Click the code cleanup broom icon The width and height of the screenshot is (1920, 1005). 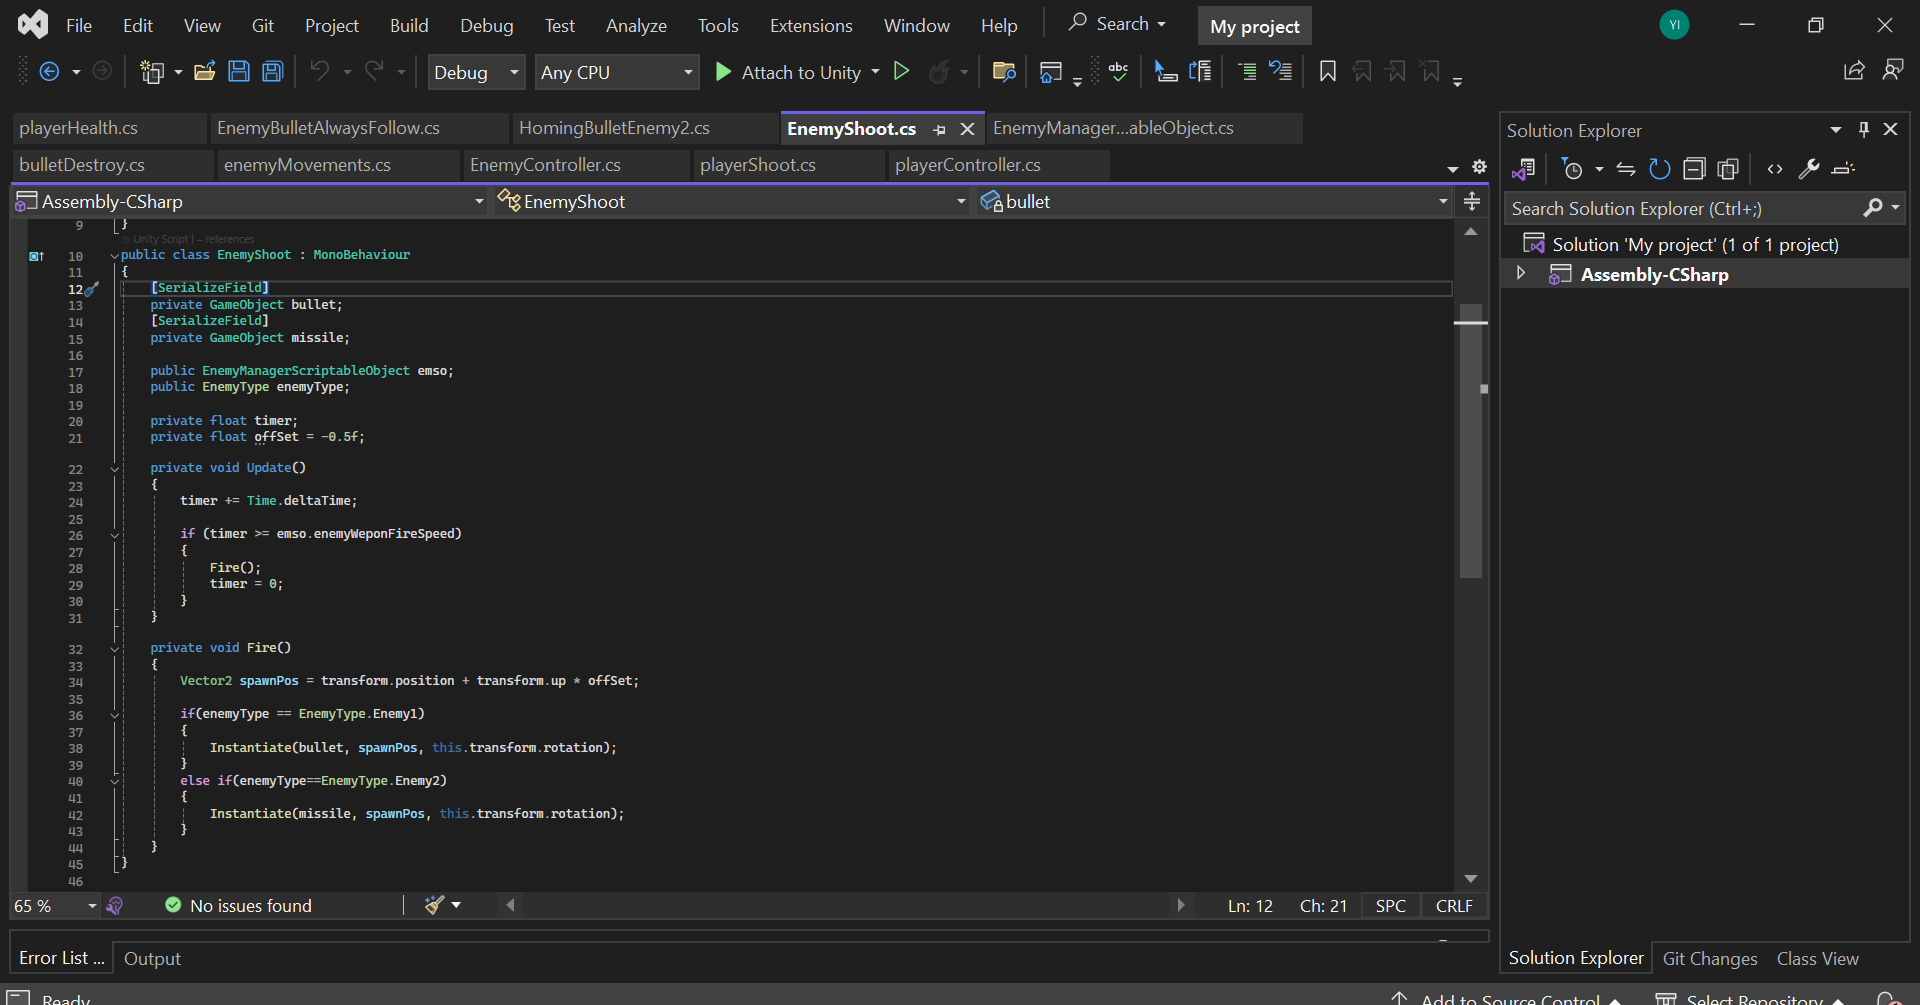[x=434, y=905]
